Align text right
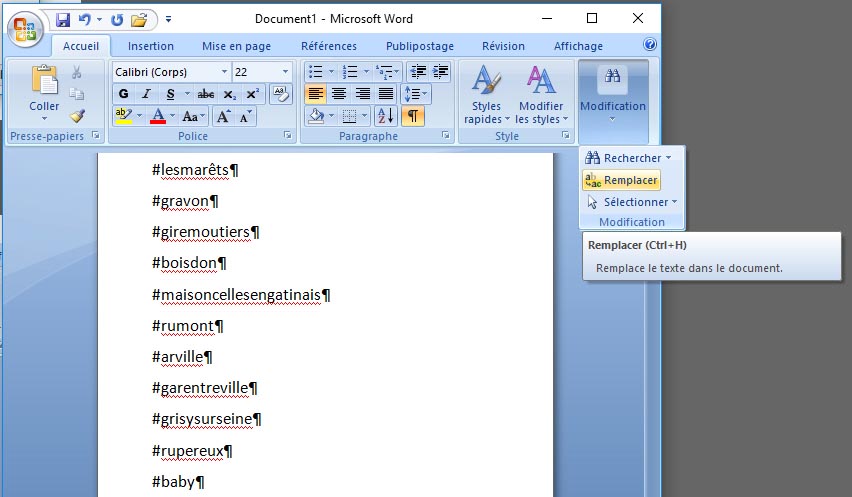Screen dimensions: 852x497 (x=362, y=94)
